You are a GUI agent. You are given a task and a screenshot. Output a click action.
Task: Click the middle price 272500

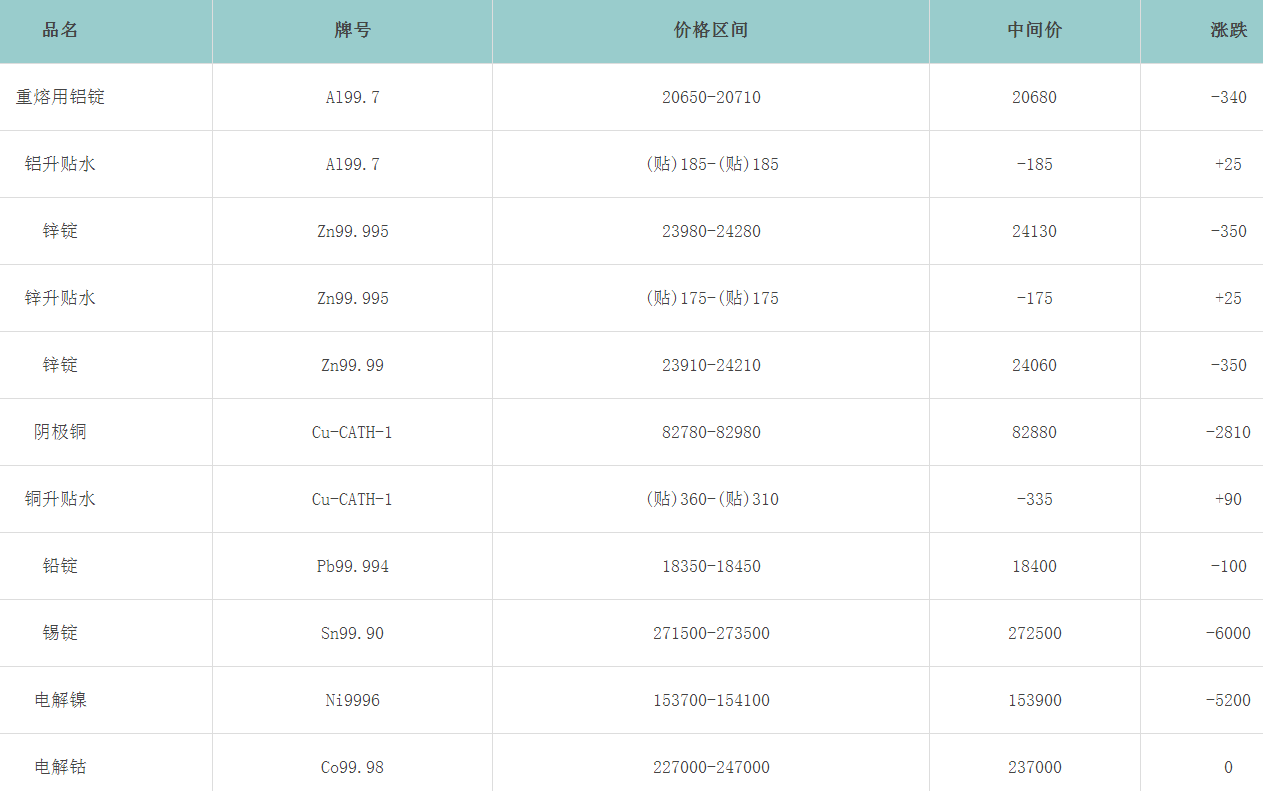1034,633
